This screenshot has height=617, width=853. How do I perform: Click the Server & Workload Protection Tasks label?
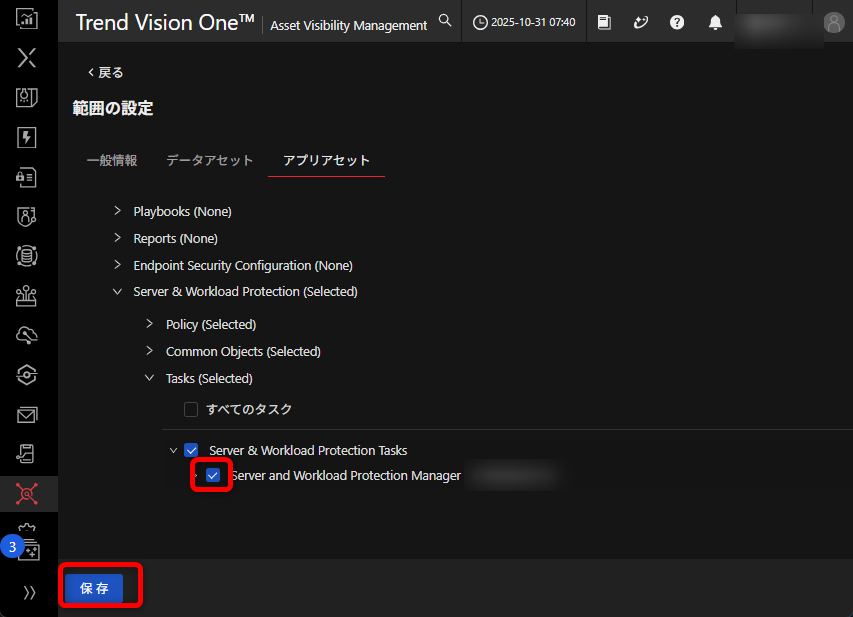[308, 451]
